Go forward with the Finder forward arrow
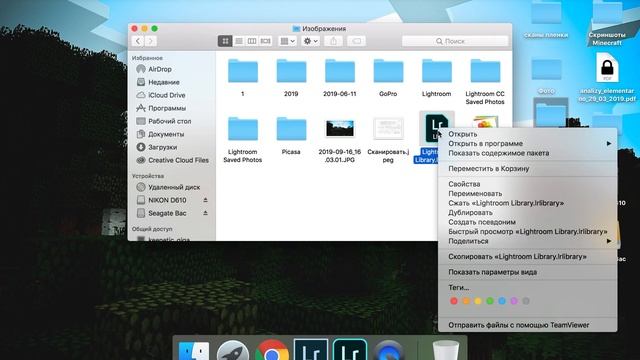This screenshot has width=640, height=360. pyautogui.click(x=151, y=41)
